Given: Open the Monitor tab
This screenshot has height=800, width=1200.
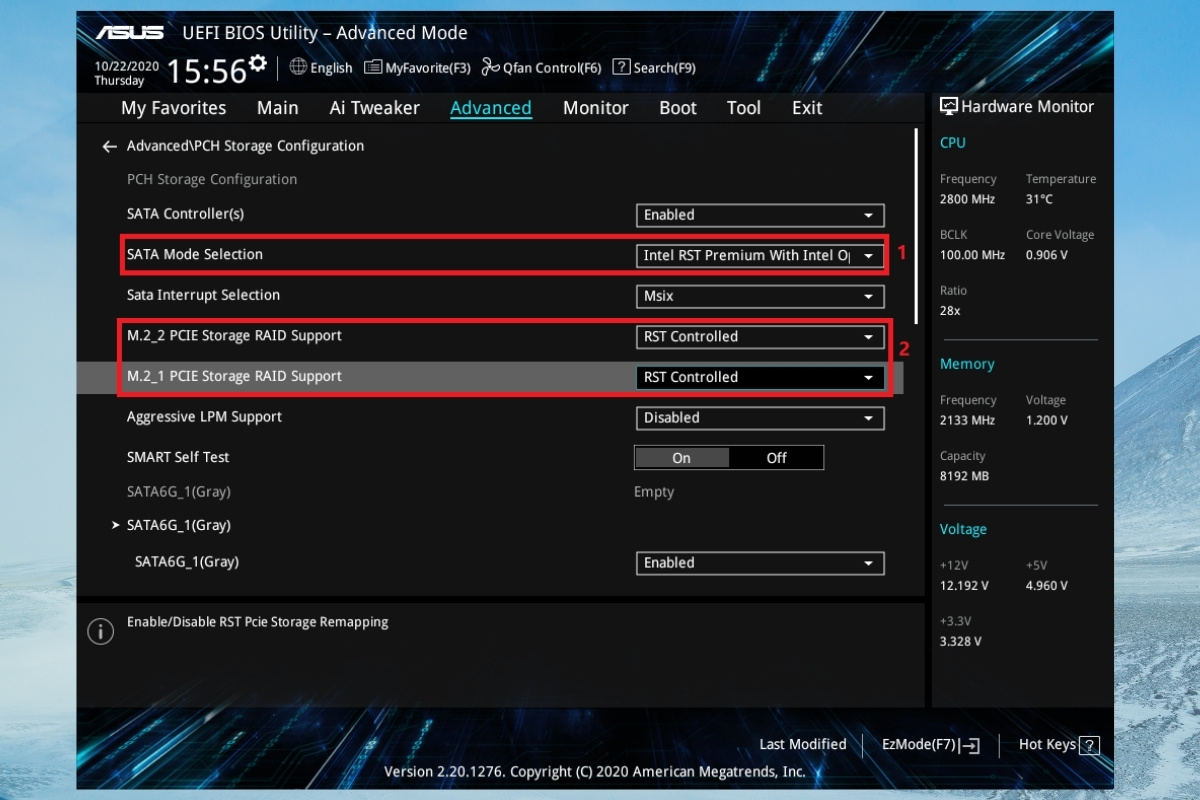Looking at the screenshot, I should click(x=595, y=108).
